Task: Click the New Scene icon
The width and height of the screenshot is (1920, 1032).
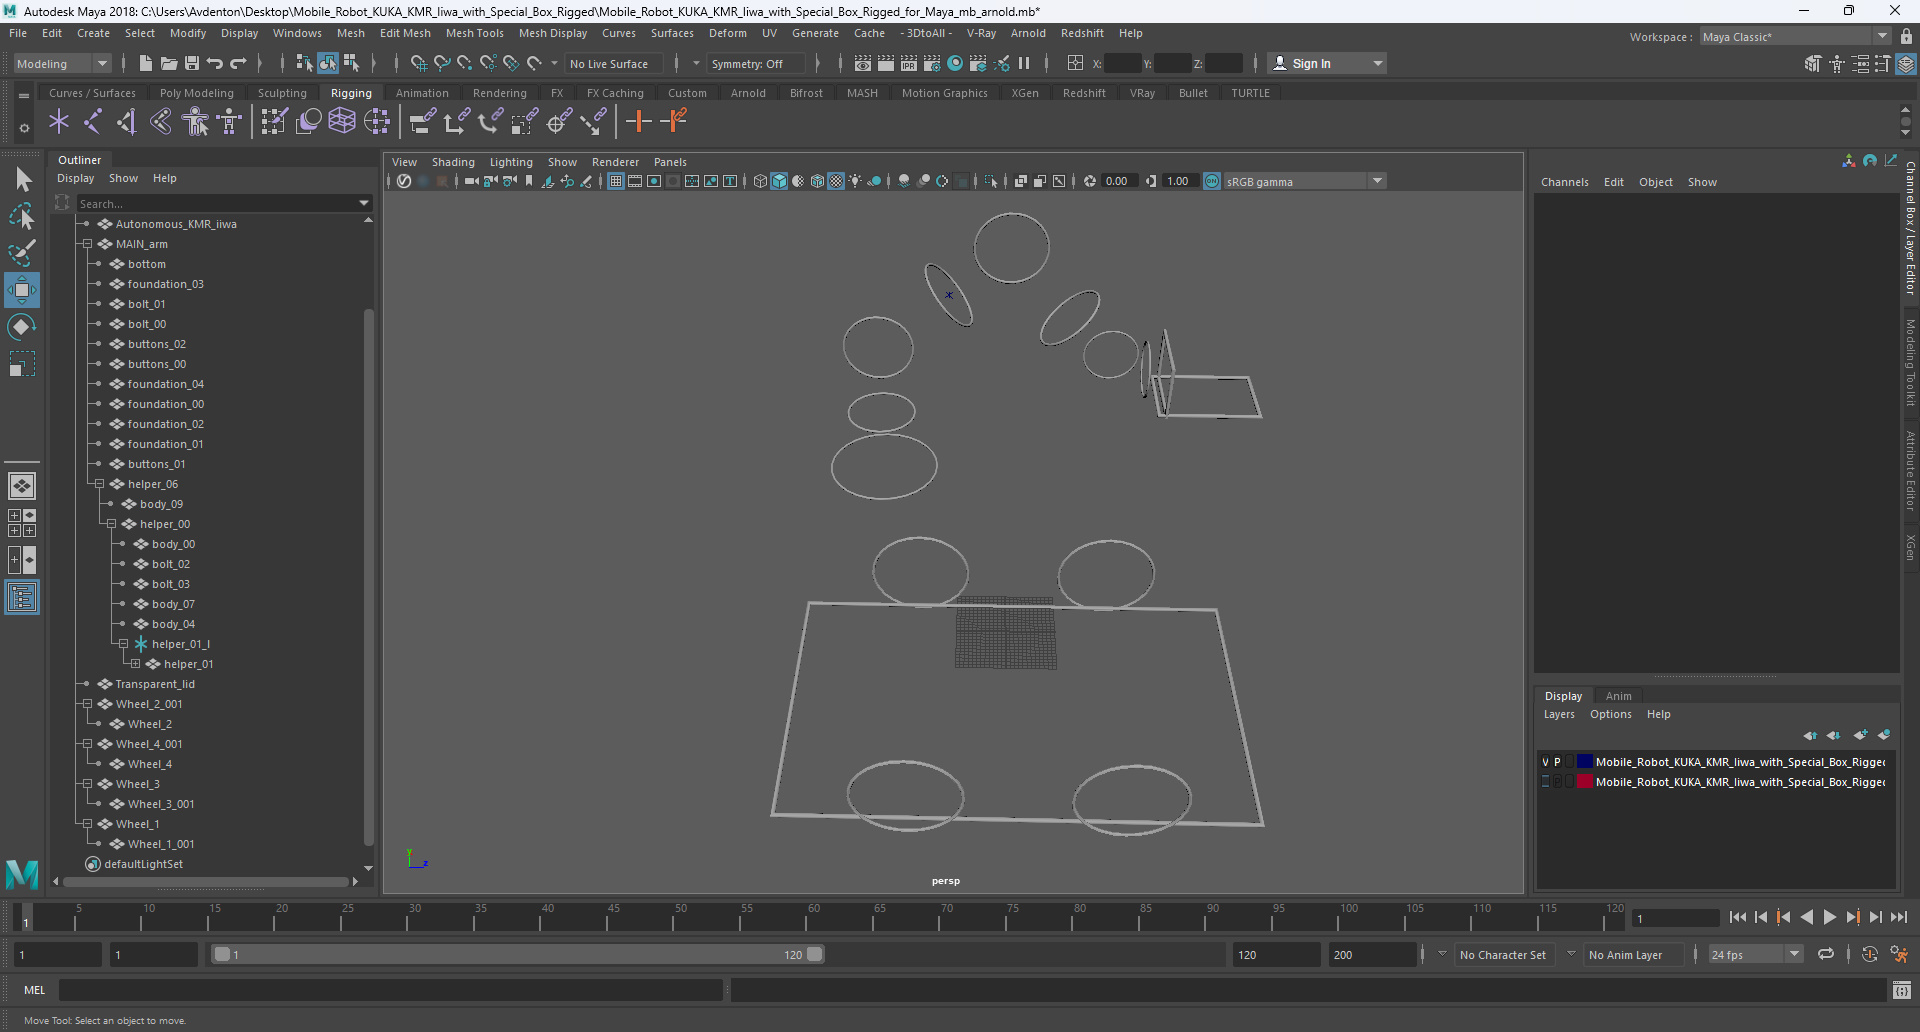Action: [x=146, y=63]
